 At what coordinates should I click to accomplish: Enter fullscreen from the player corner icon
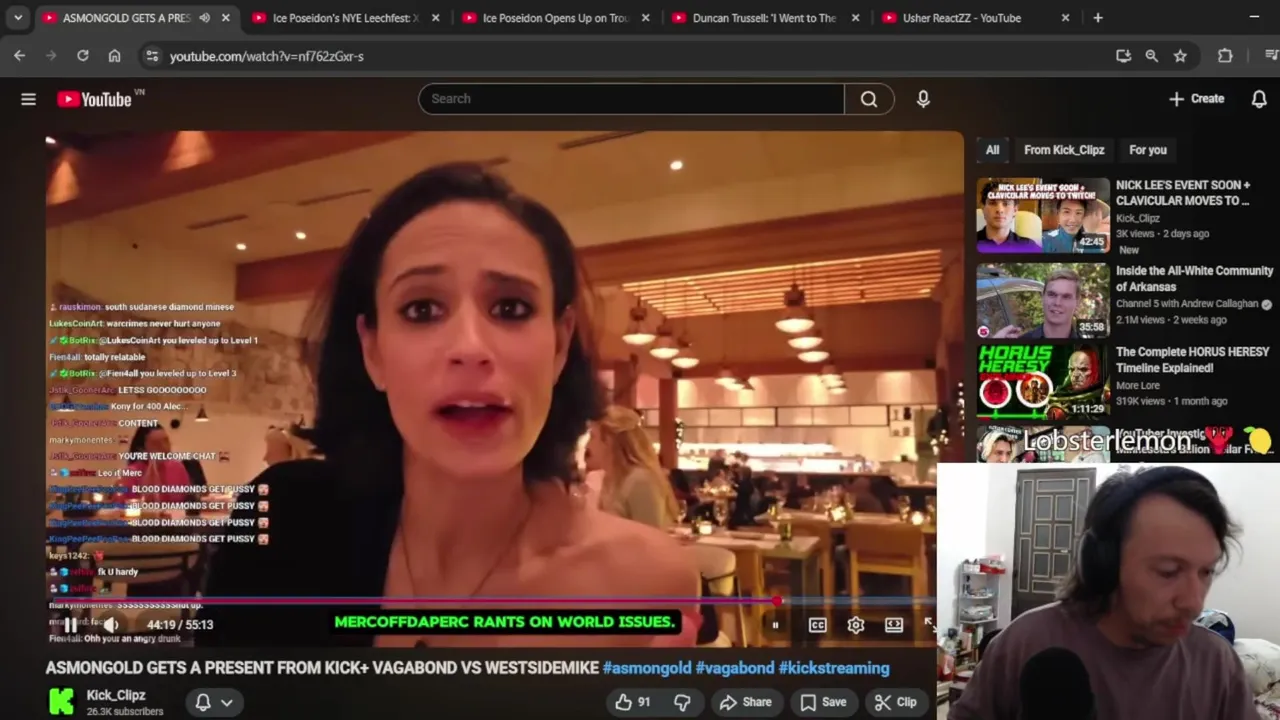[929, 625]
